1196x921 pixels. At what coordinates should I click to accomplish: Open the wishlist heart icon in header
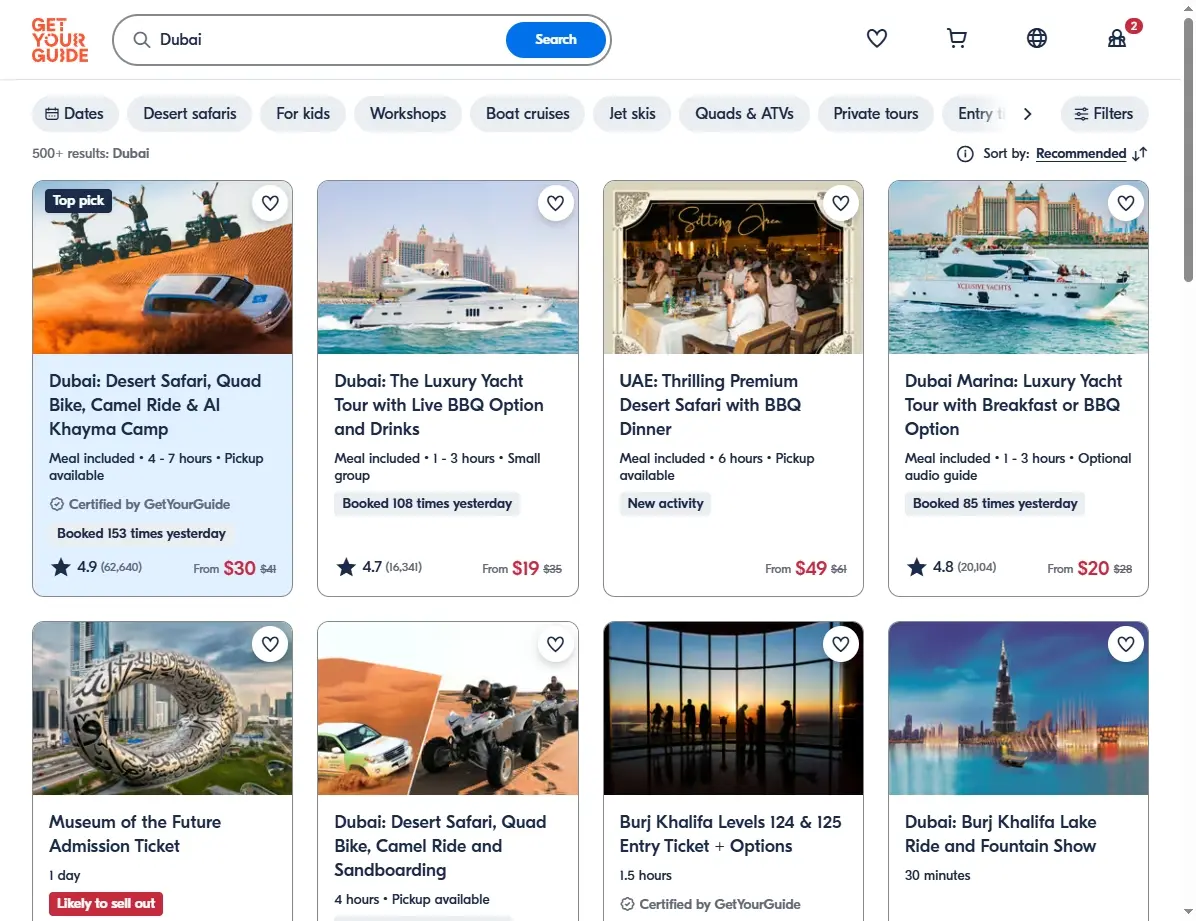(876, 38)
